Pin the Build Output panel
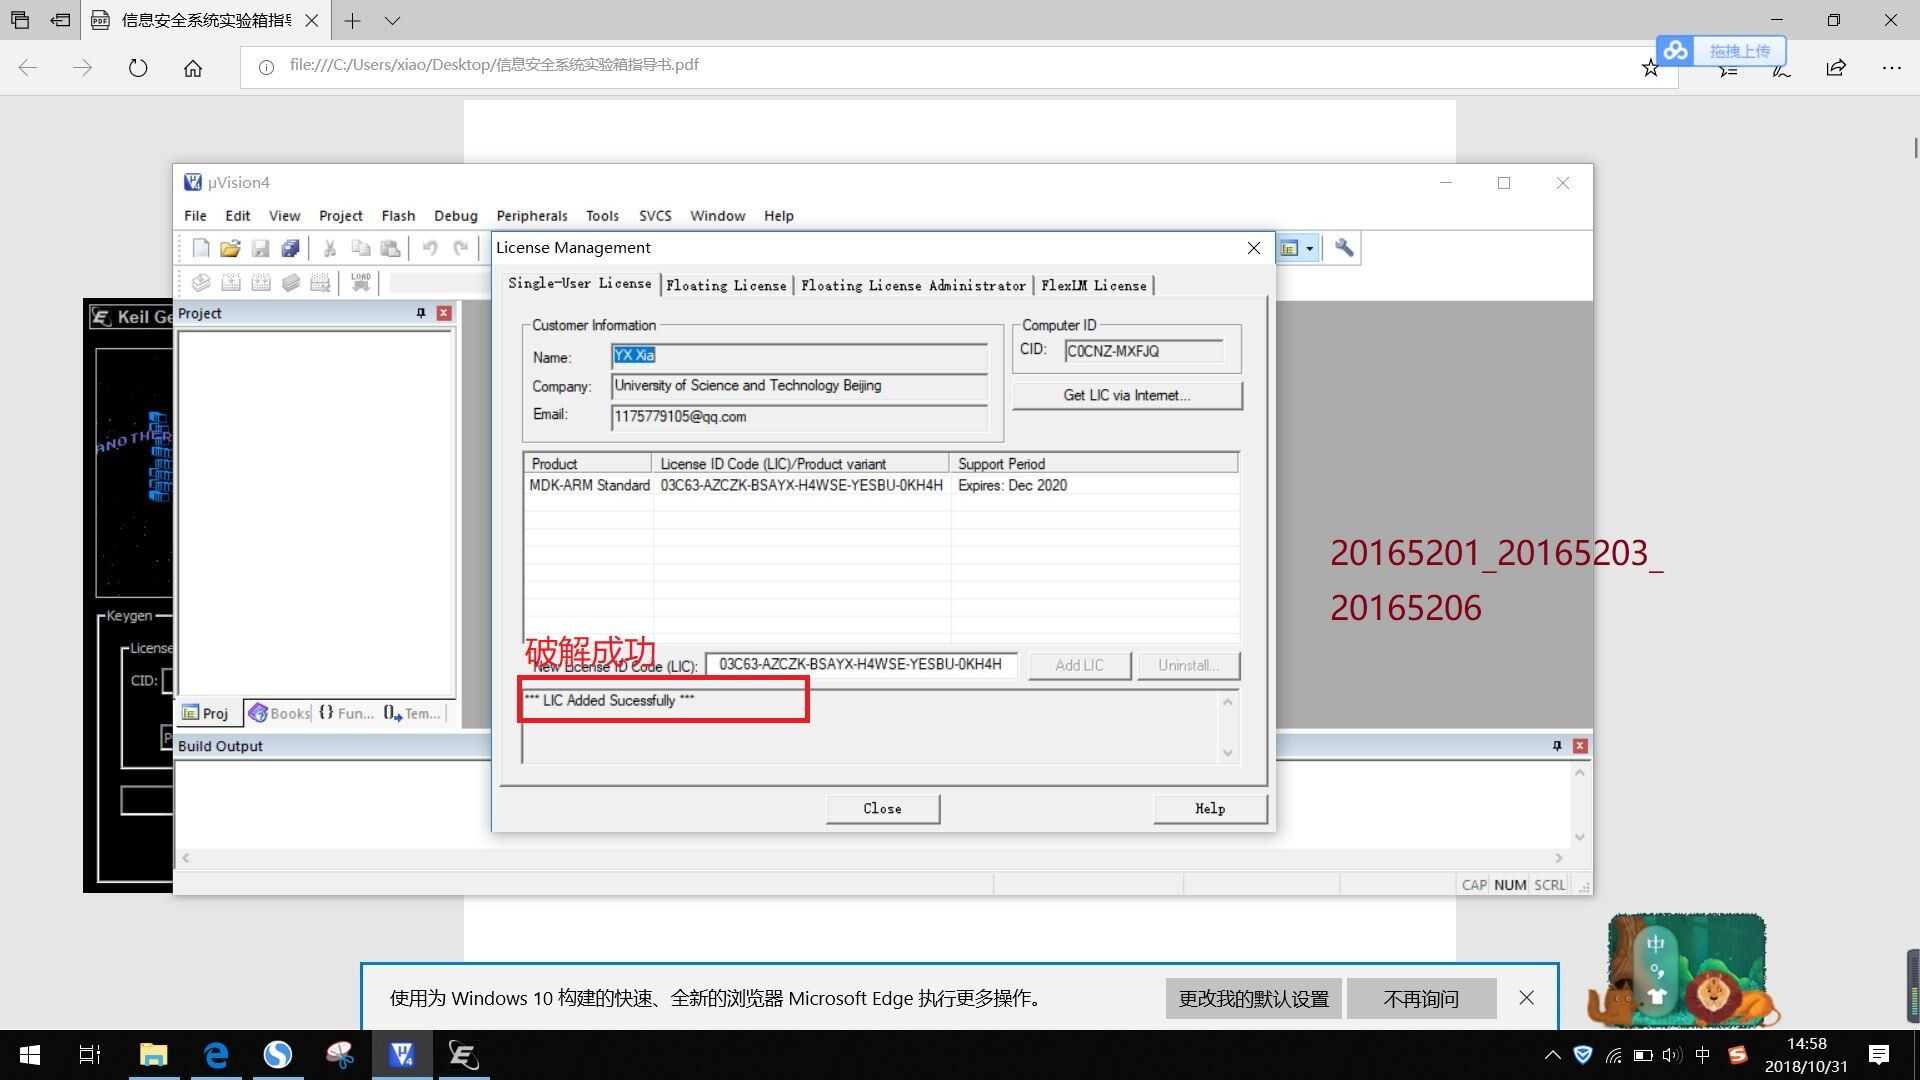 [x=1557, y=746]
